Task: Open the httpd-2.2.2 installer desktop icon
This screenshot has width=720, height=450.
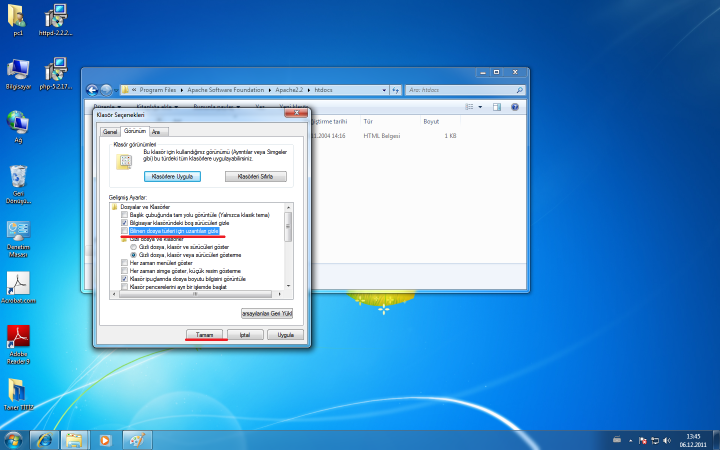Action: click(x=56, y=18)
